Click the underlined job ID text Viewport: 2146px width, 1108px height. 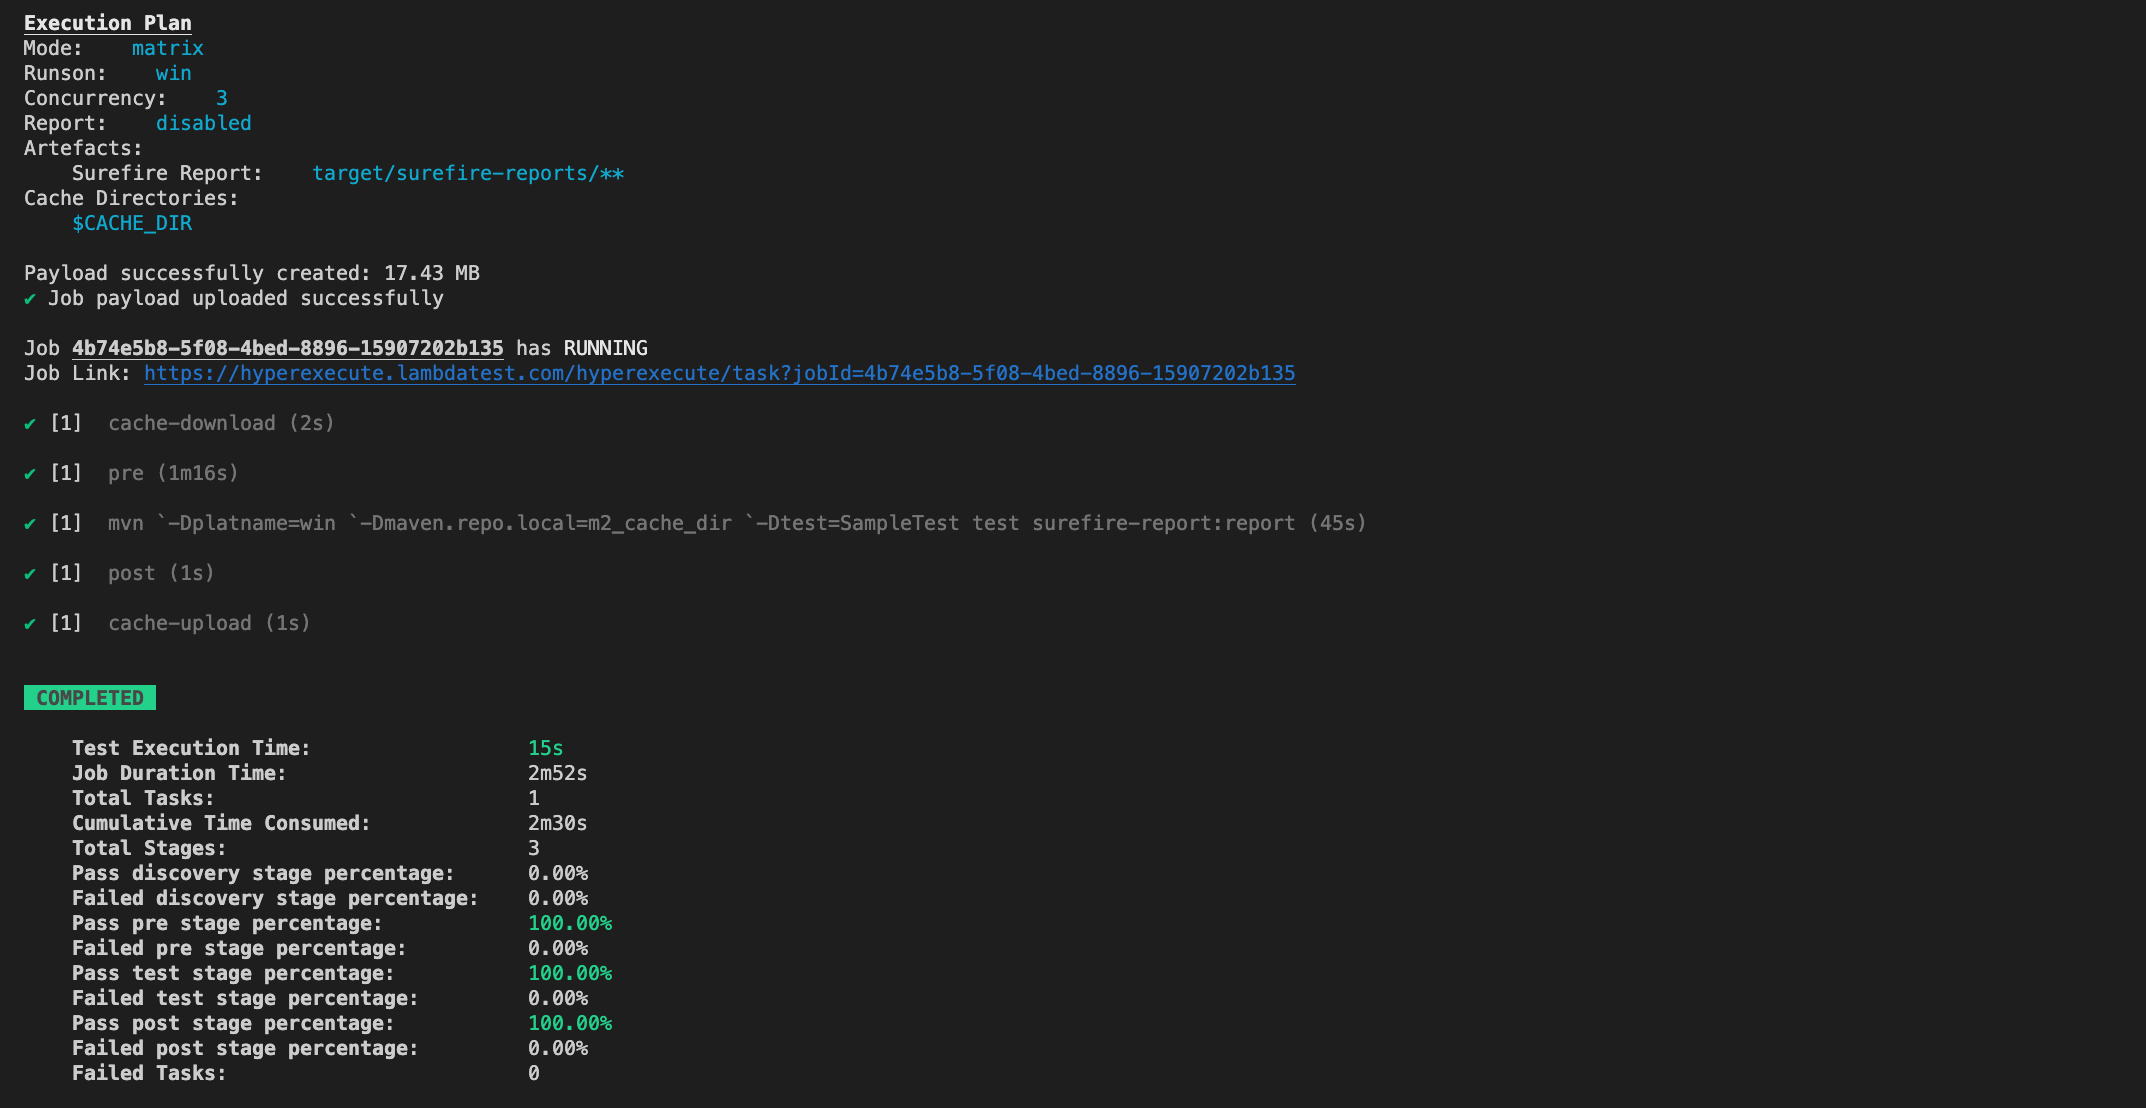[287, 348]
